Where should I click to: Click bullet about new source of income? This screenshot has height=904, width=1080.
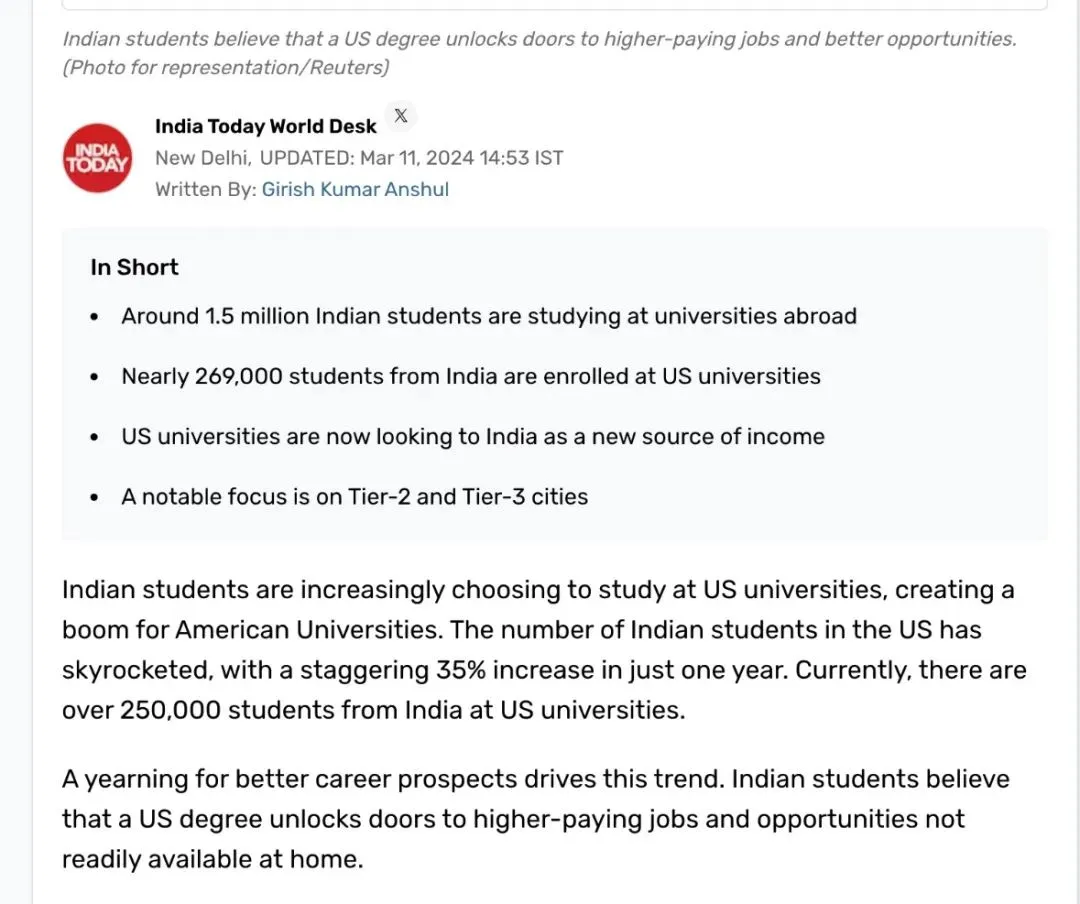pyautogui.click(x=473, y=437)
